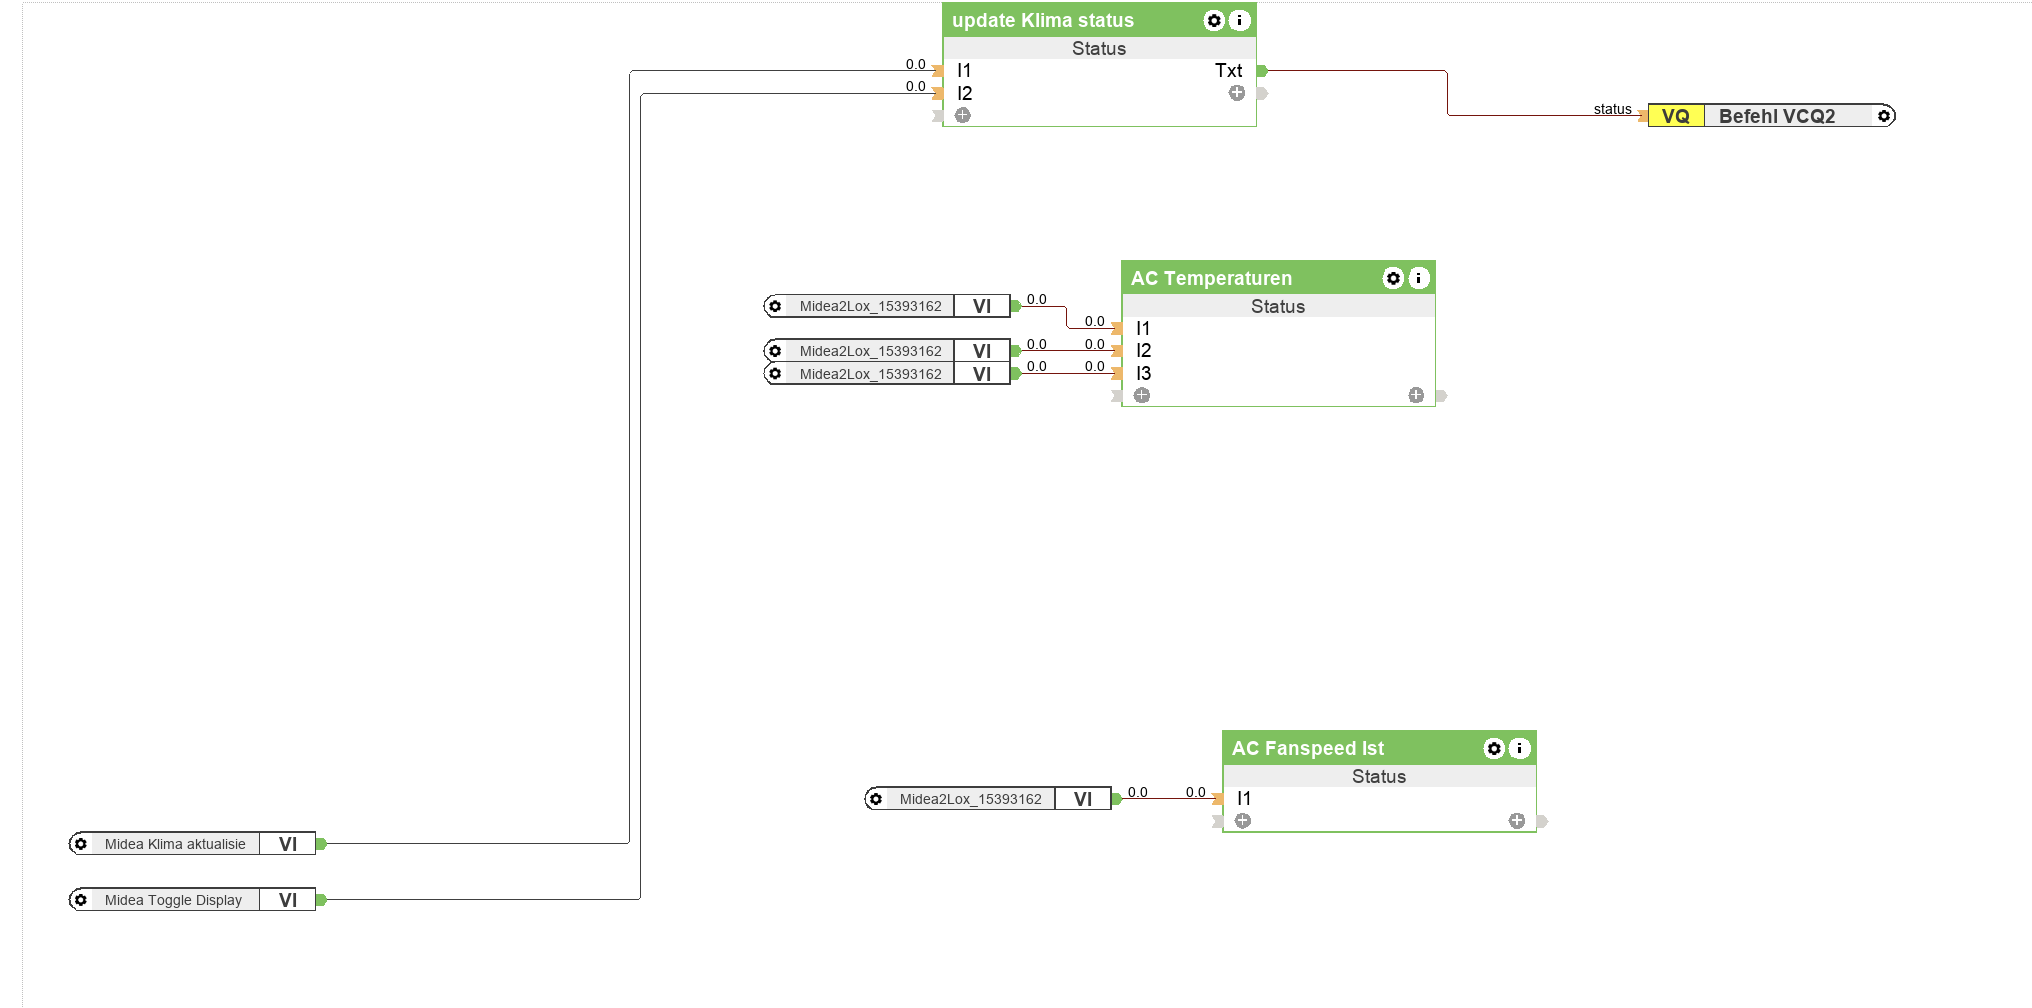Click VI tag of Midea Klima aktualisie

(288, 844)
